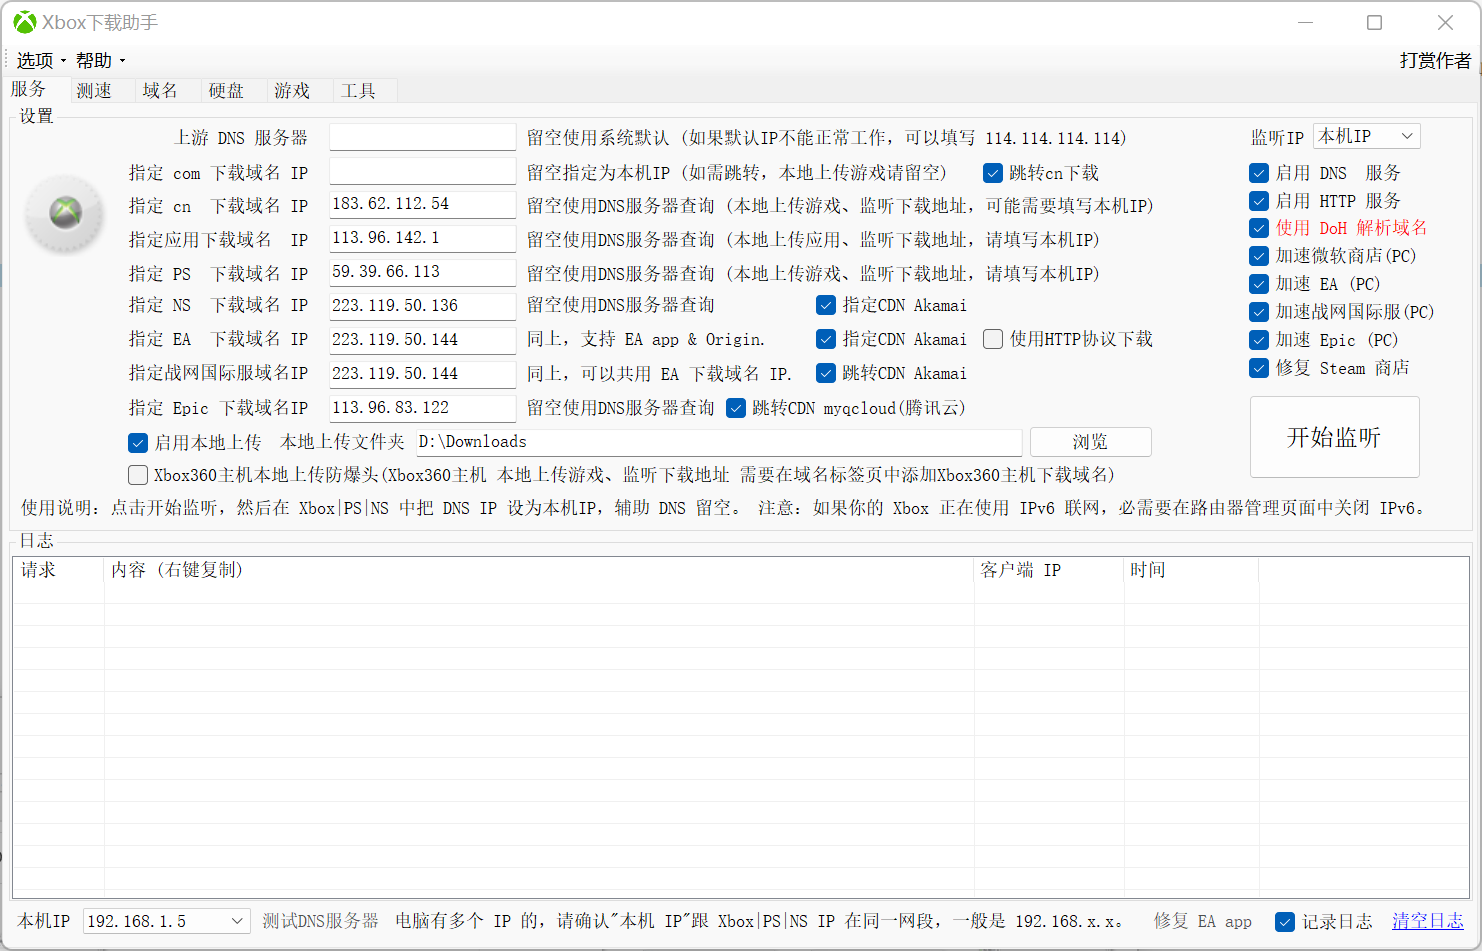Click the PS 下载域名 IP field 59.39.66.113
The image size is (1482, 951).
[x=422, y=273]
